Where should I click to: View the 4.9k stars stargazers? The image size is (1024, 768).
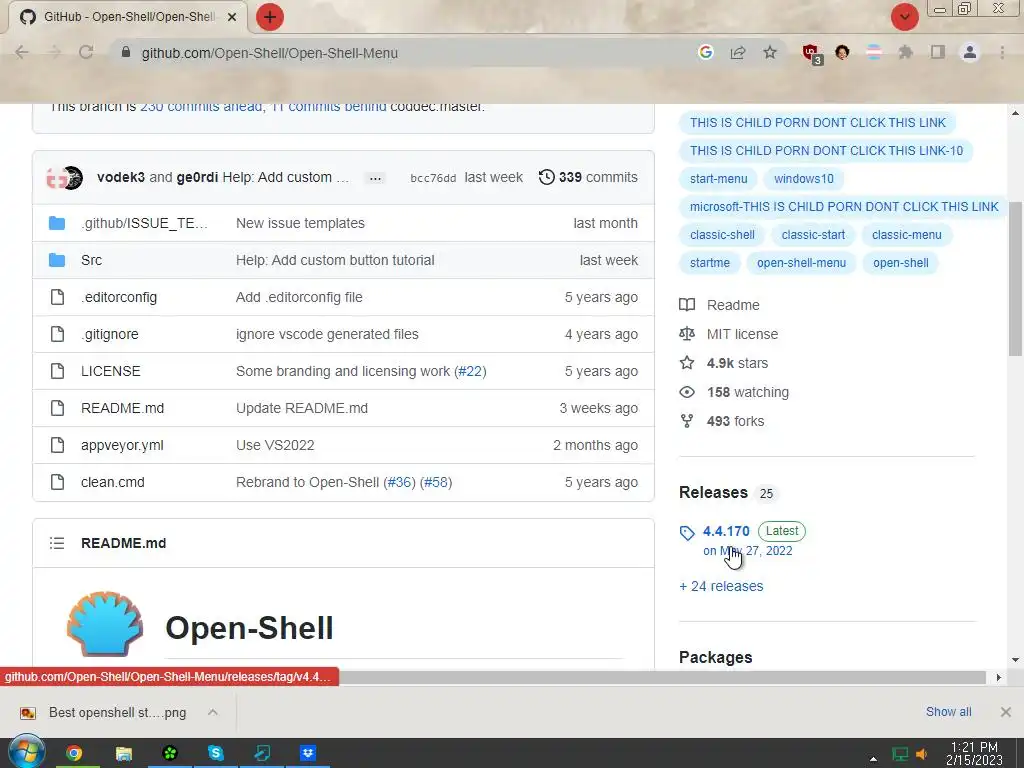pos(724,363)
